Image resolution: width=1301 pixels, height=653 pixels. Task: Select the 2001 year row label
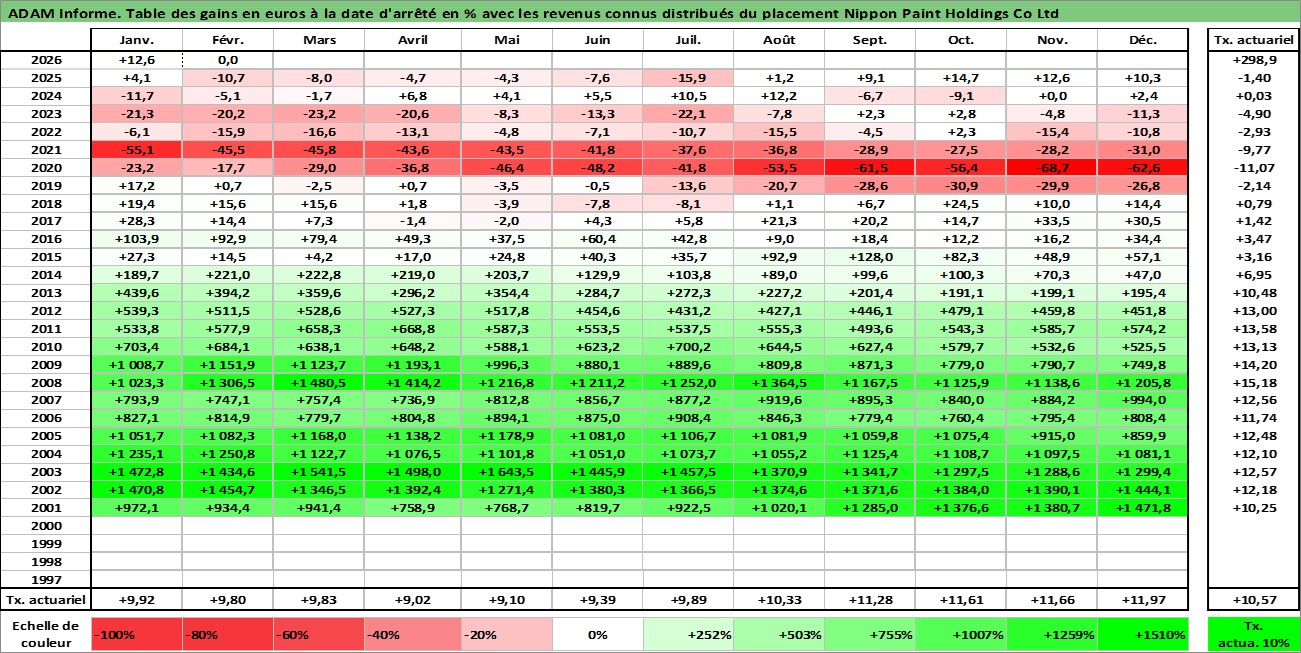coord(45,507)
